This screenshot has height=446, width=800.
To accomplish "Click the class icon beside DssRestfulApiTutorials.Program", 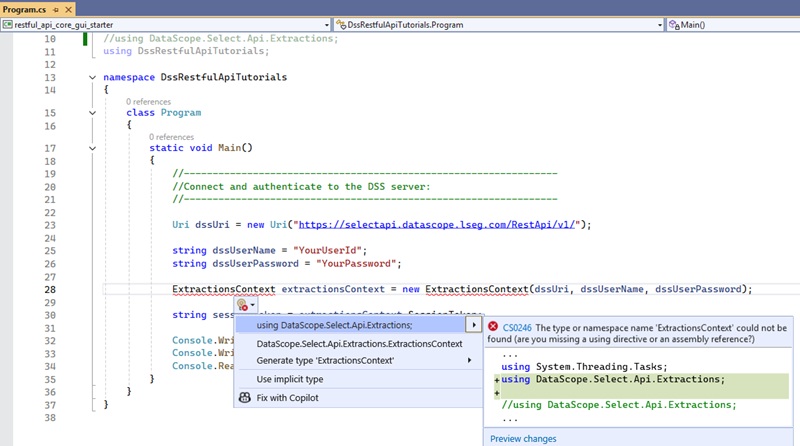I will [339, 24].
